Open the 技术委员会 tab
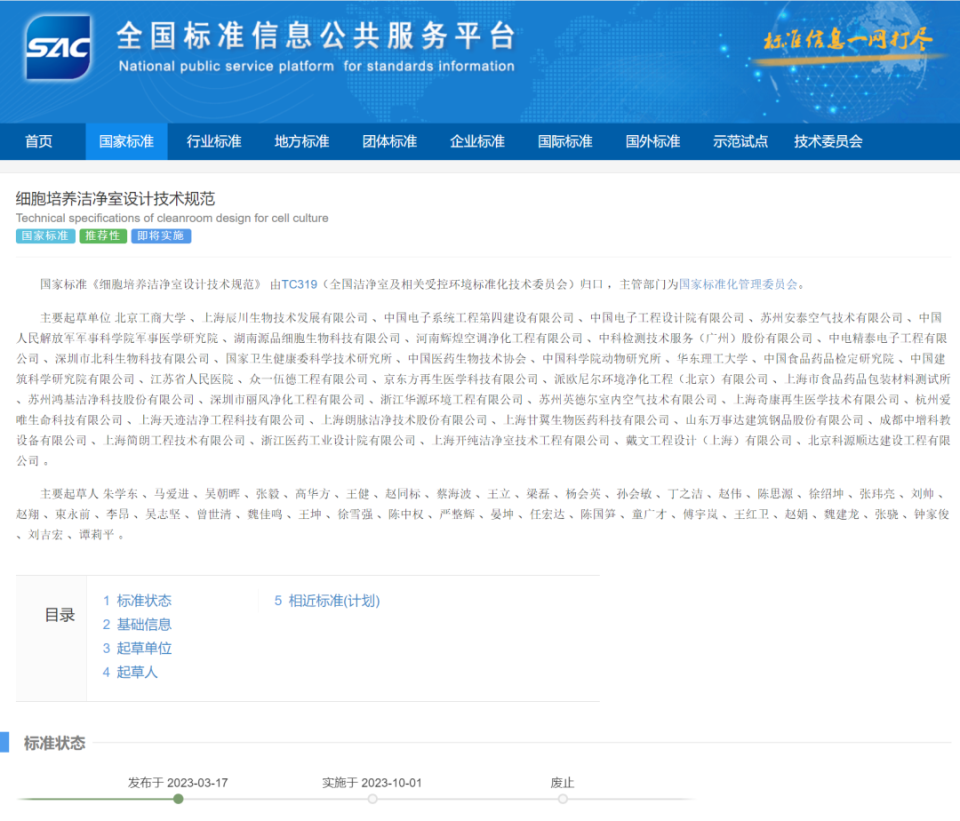The image size is (960, 821). pyautogui.click(x=828, y=141)
